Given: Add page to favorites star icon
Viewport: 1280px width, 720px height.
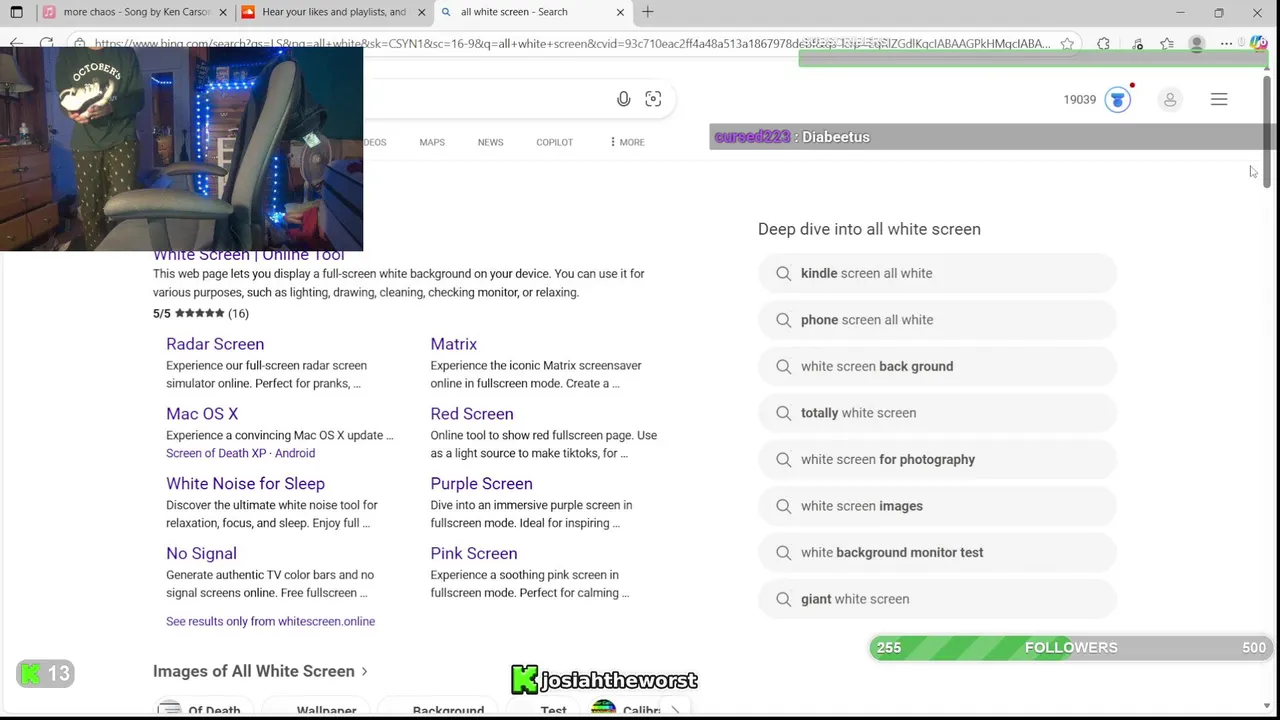Looking at the screenshot, I should point(1067,44).
